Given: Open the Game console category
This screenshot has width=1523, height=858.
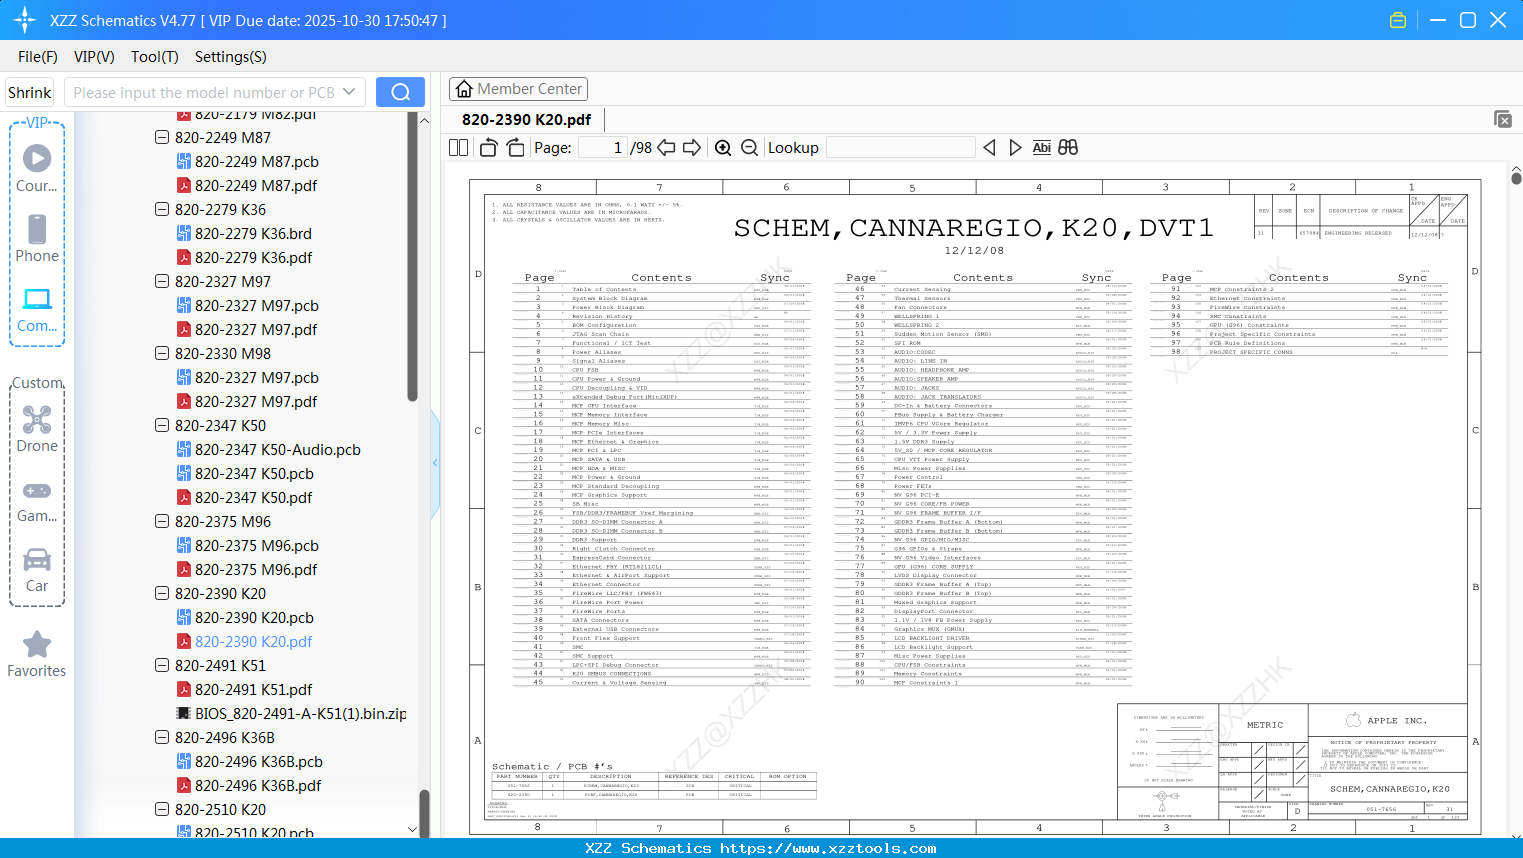Looking at the screenshot, I should (x=37, y=501).
